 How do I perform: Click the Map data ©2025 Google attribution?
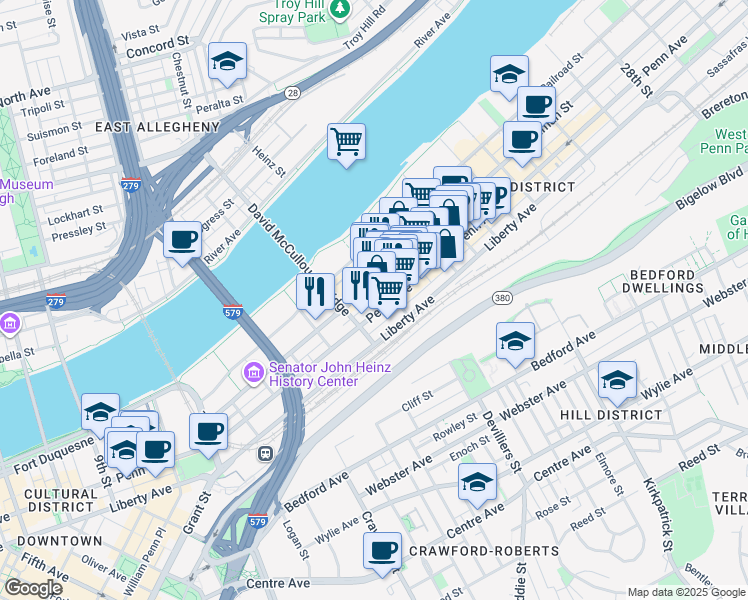coord(687,592)
